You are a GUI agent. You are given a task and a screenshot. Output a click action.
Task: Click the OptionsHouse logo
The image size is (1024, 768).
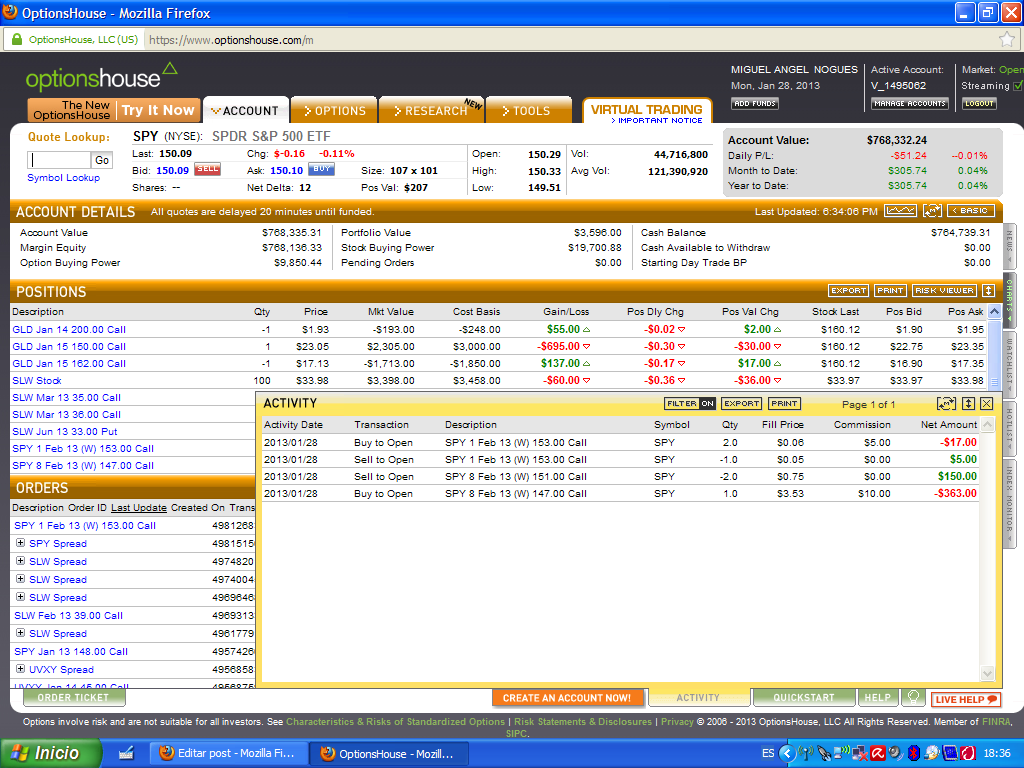pyautogui.click(x=101, y=77)
